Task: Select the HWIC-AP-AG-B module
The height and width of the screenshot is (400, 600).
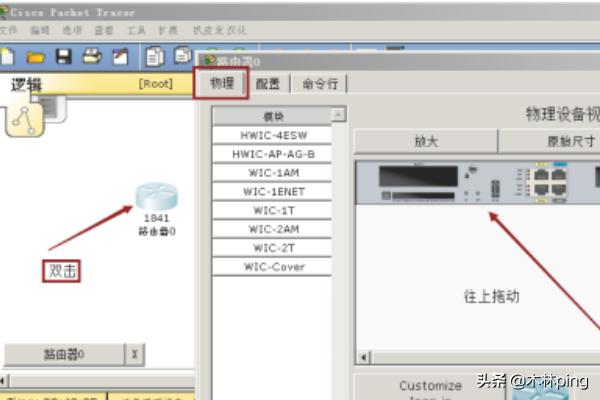Action: tap(272, 154)
